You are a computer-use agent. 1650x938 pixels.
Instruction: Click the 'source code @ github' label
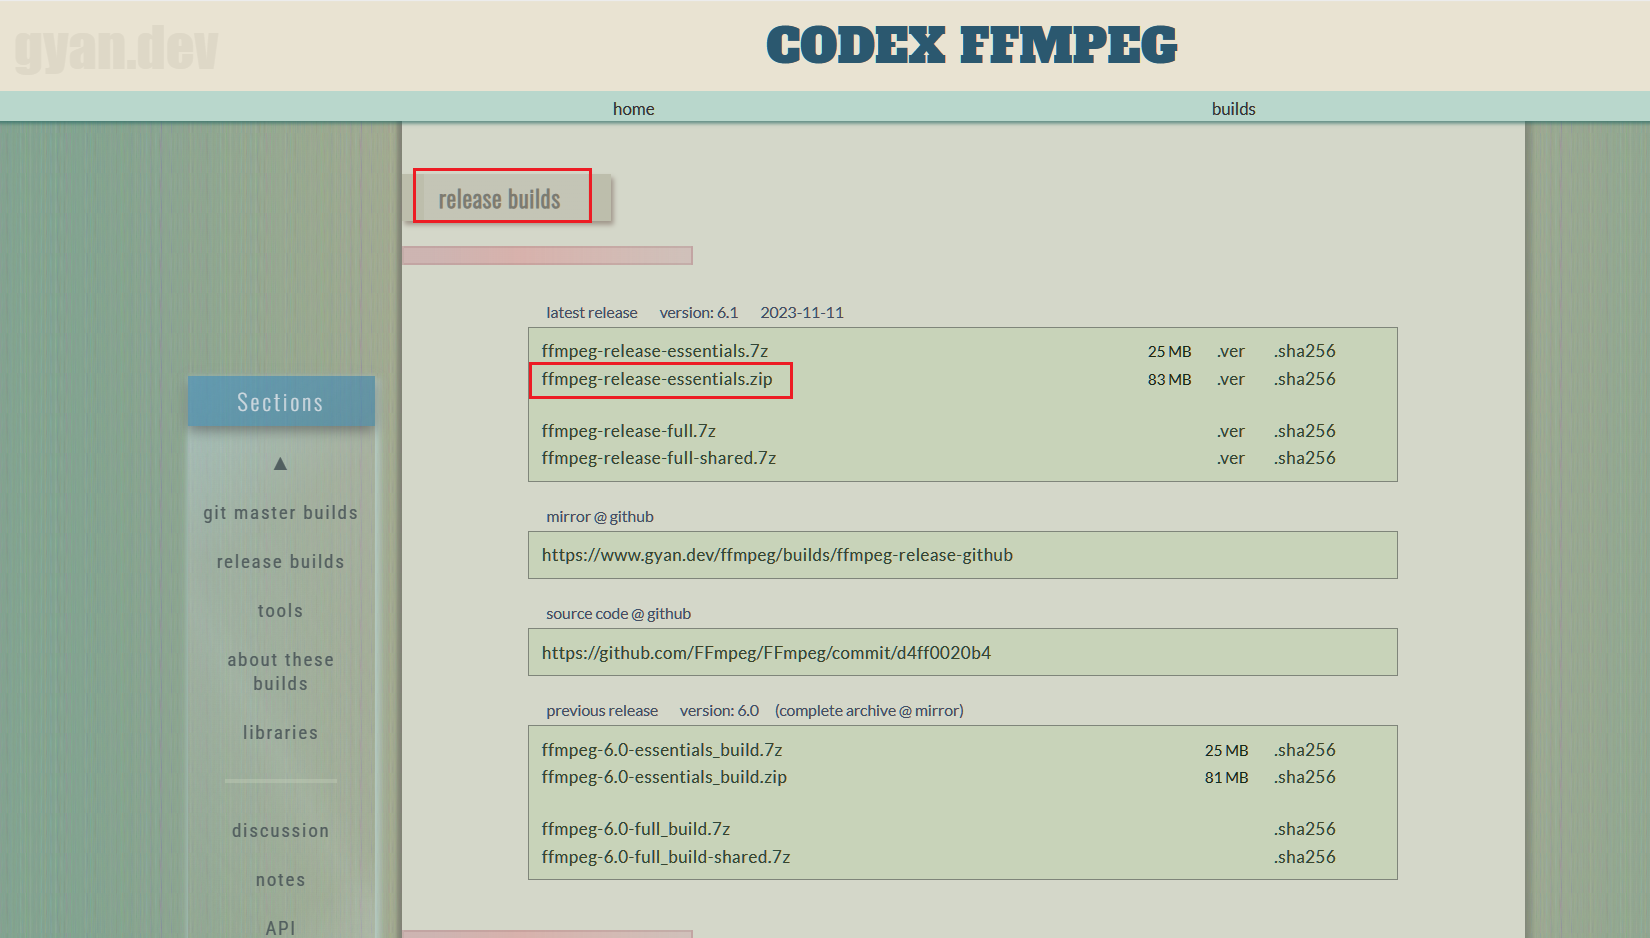coord(618,614)
